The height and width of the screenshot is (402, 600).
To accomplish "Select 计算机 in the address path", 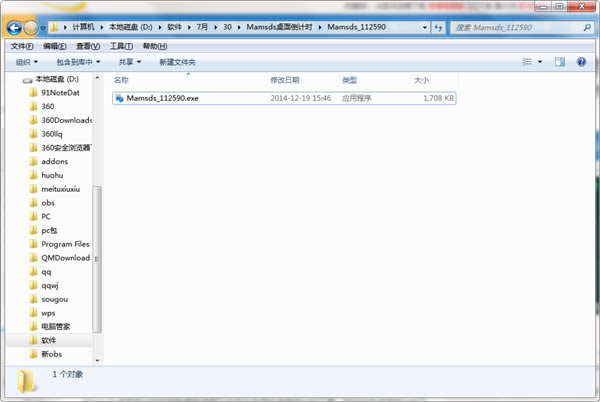I will click(83, 27).
